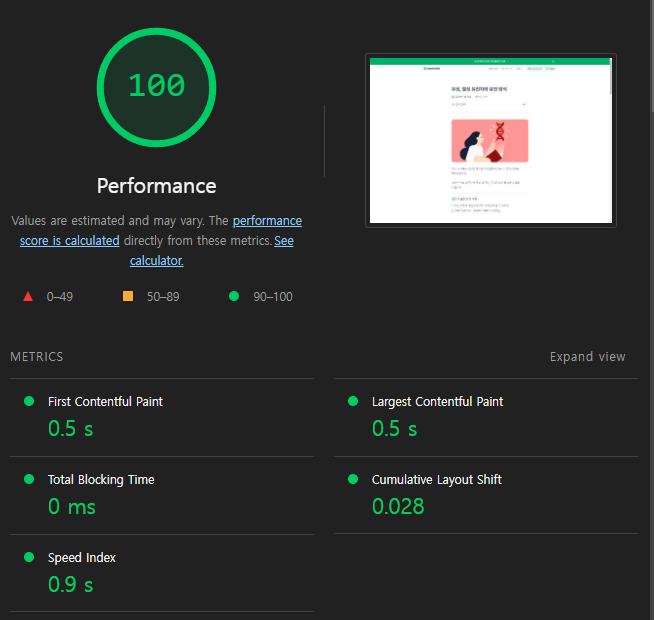654x620 pixels.
Task: Toggle Expand view for metrics
Action: (x=587, y=357)
